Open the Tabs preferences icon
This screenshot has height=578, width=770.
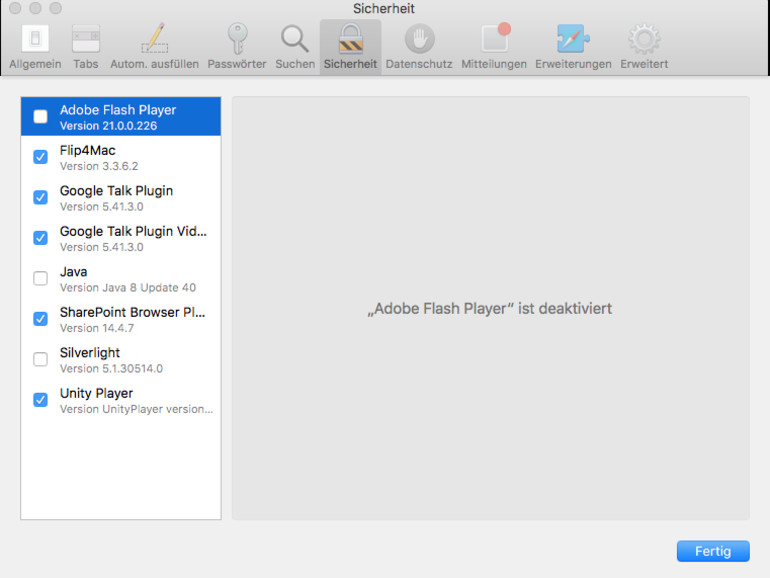pos(86,38)
